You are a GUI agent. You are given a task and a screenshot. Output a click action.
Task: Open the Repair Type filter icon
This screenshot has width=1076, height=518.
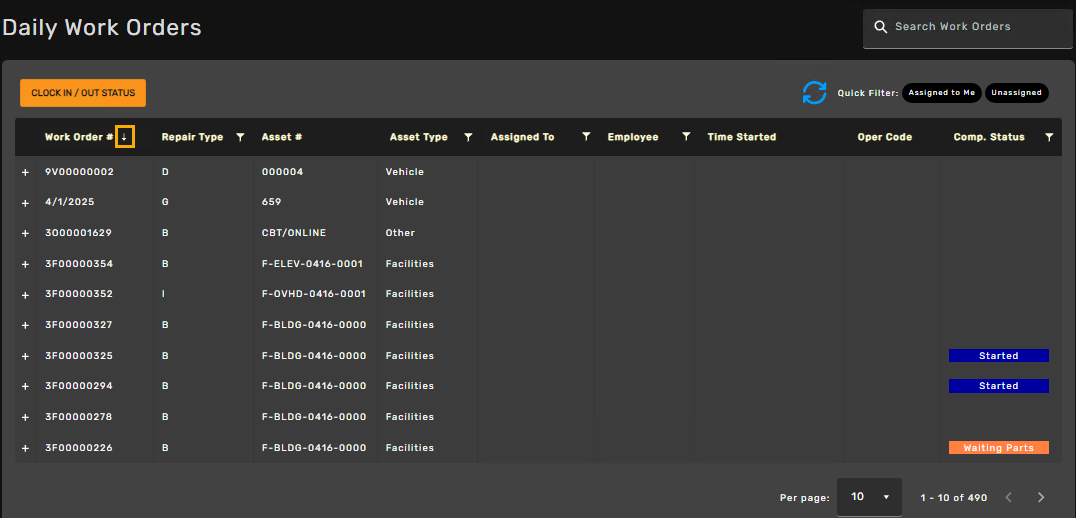(x=240, y=137)
